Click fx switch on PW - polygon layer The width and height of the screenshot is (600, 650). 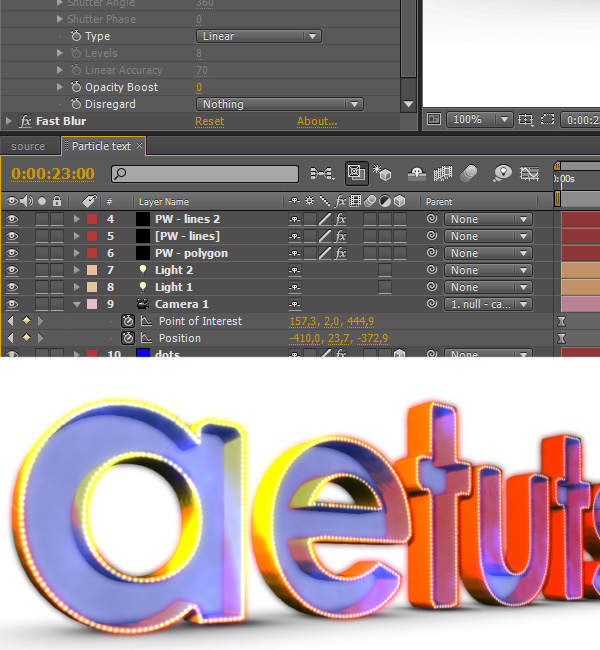click(x=340, y=253)
